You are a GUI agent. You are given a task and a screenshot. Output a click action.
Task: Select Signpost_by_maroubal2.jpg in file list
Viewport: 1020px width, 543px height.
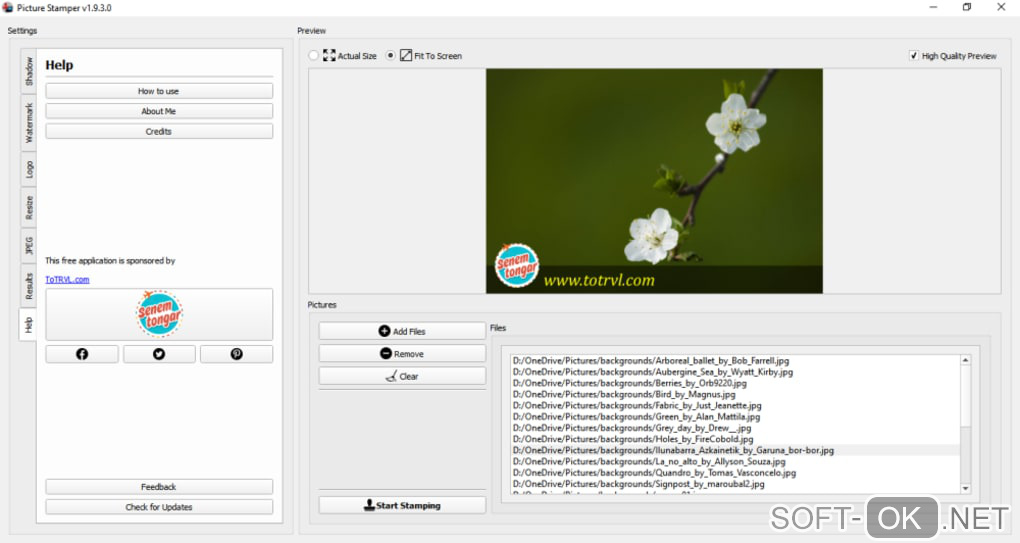[x=735, y=484]
